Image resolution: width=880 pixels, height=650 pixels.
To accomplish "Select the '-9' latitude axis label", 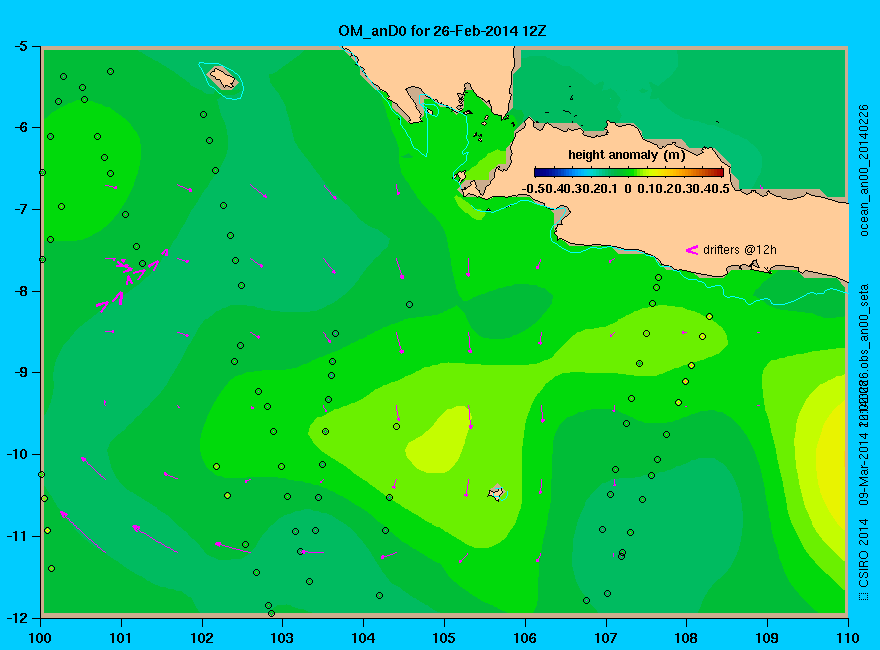I will [20, 373].
